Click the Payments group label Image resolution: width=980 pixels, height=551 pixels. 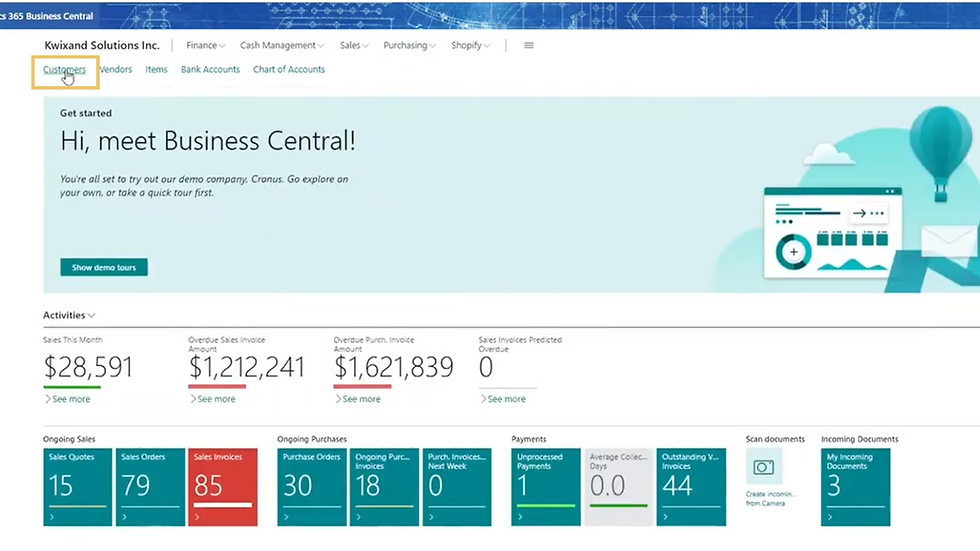pos(529,439)
